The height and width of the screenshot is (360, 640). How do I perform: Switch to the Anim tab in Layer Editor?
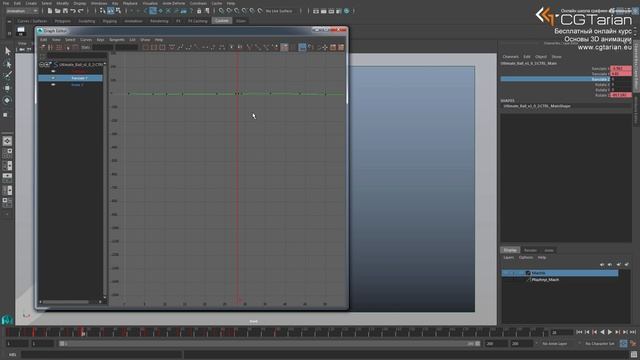point(549,250)
